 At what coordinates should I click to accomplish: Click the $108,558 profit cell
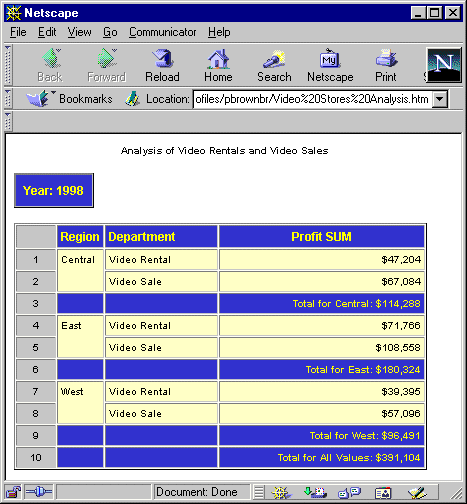point(322,347)
